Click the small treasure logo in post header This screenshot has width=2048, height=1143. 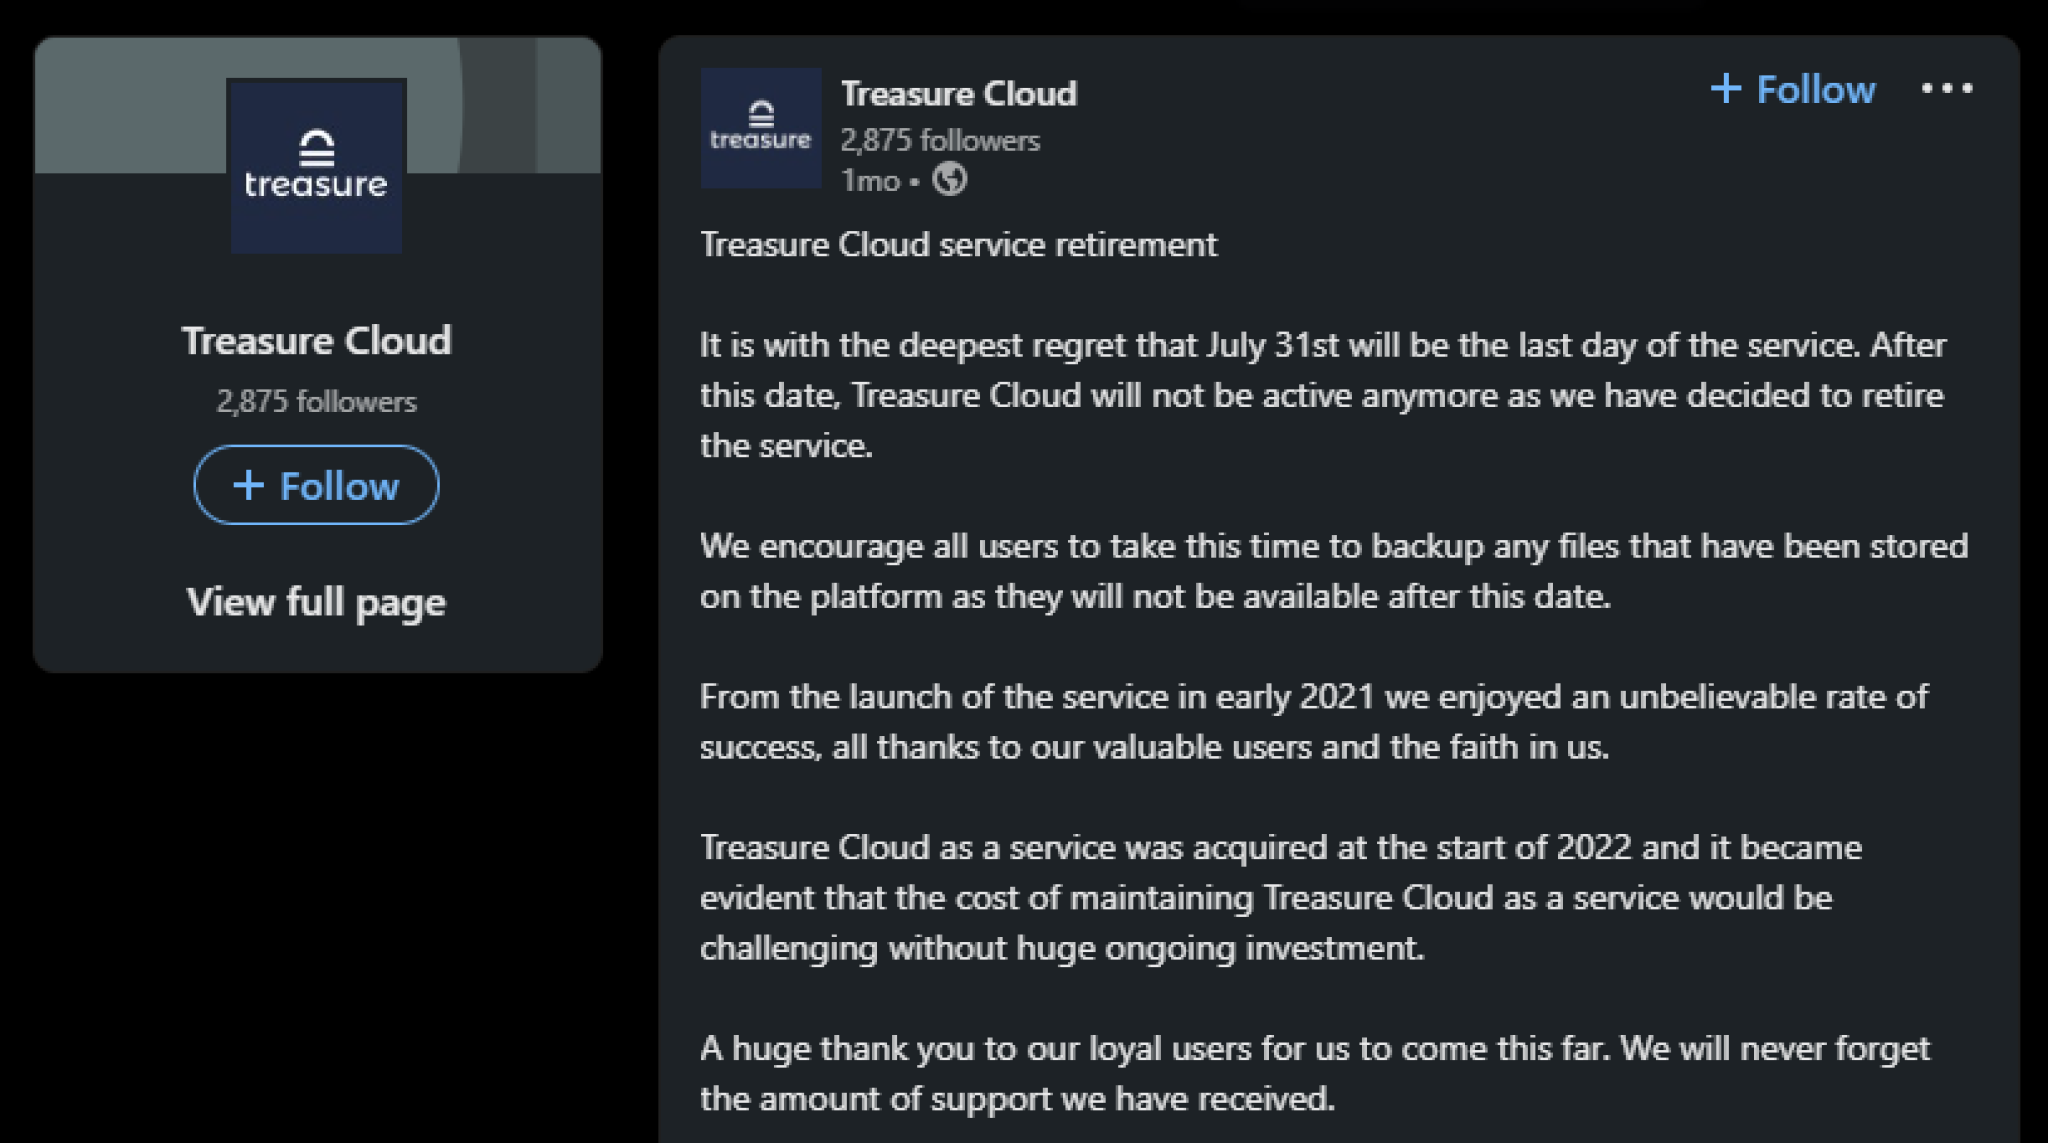pyautogui.click(x=761, y=128)
